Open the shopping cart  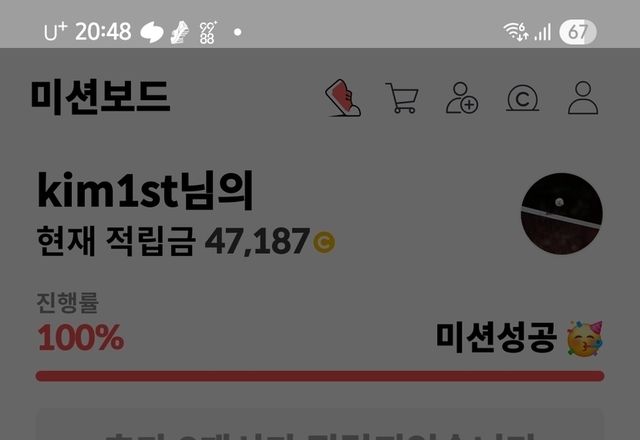tap(402, 98)
